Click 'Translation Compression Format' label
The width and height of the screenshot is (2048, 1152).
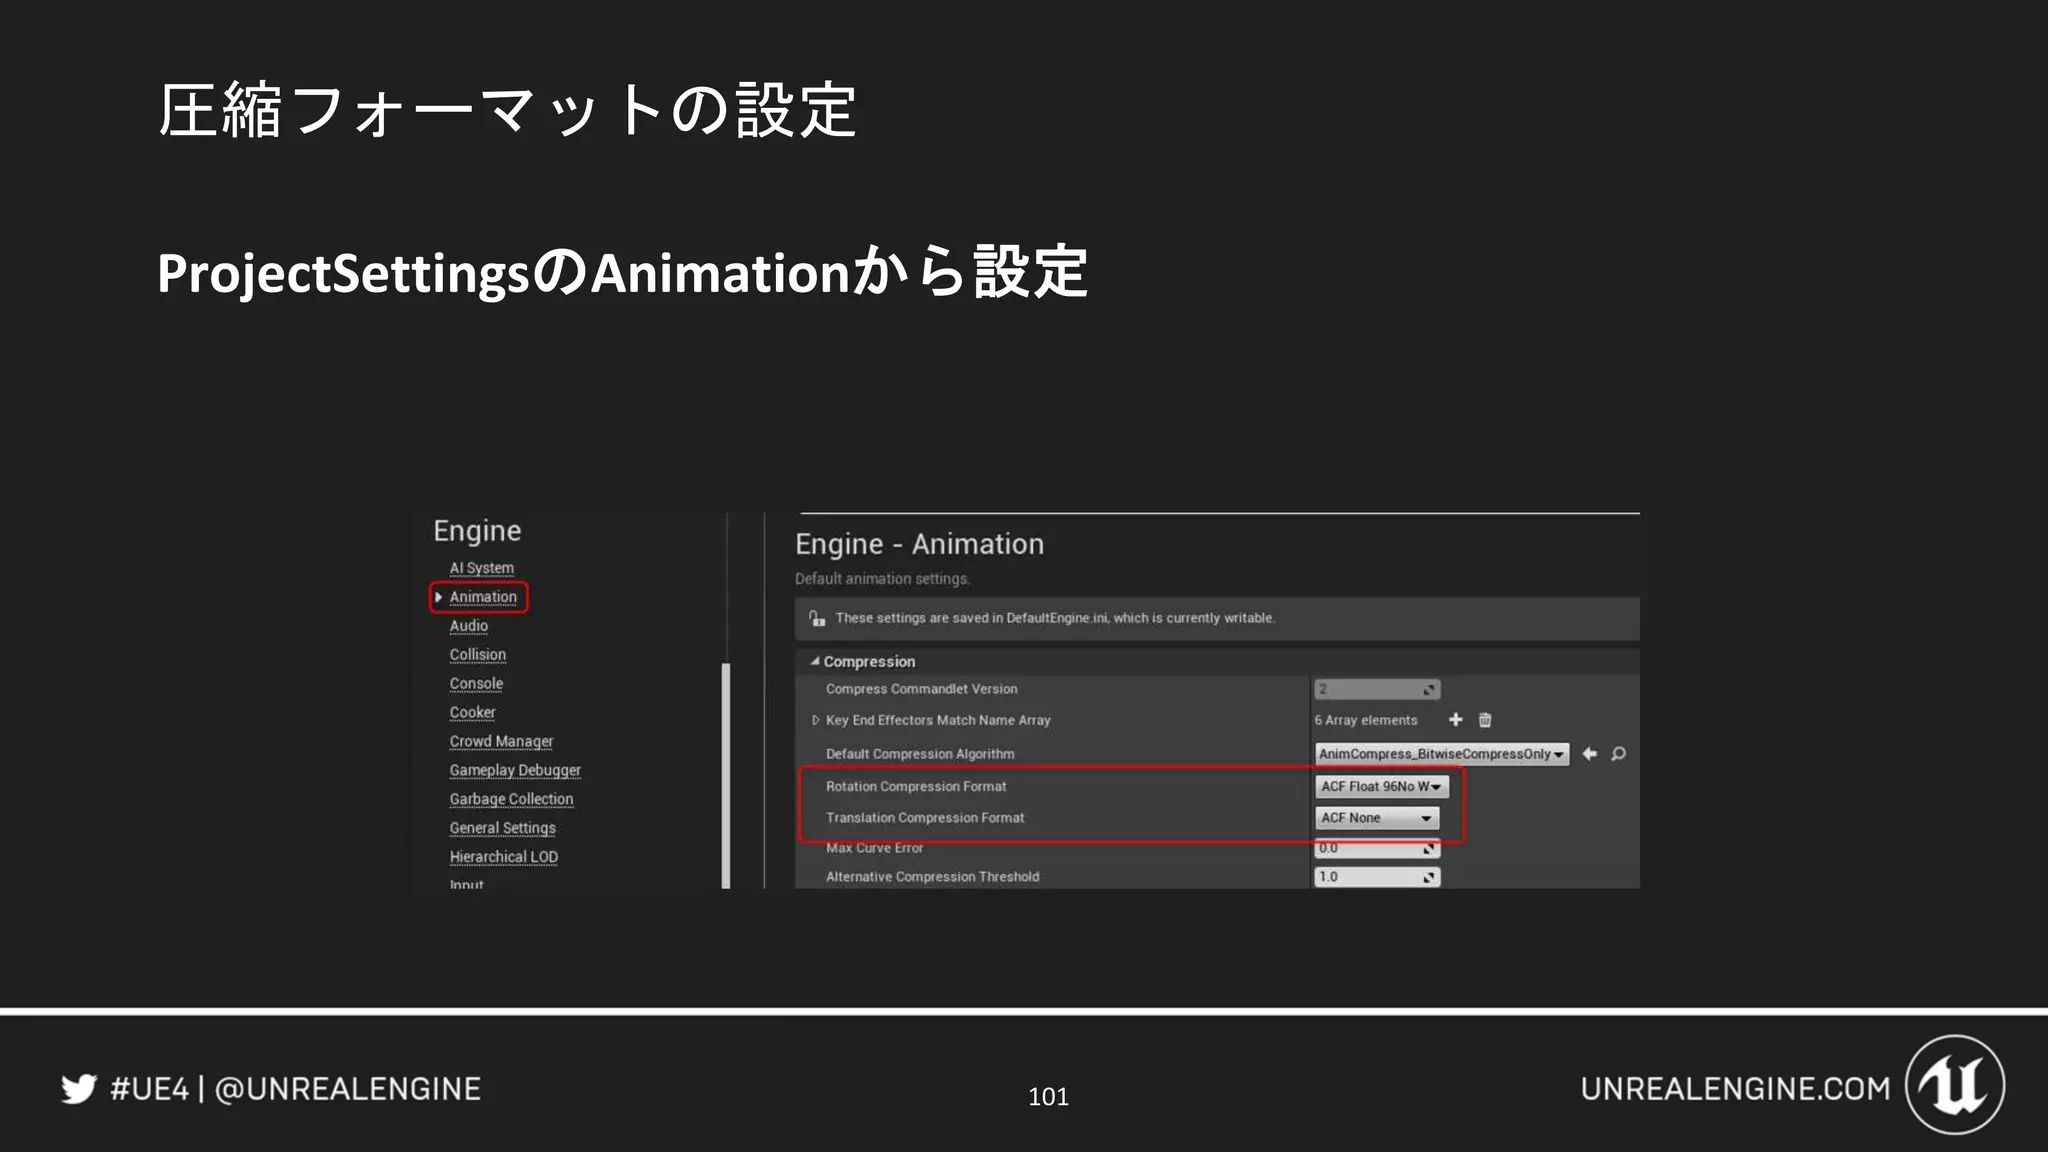click(925, 818)
